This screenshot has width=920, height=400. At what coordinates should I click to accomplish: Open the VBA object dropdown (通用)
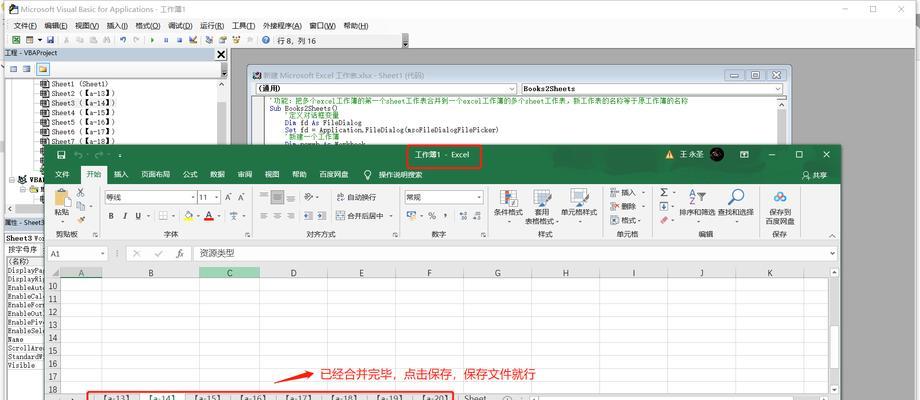512,89
